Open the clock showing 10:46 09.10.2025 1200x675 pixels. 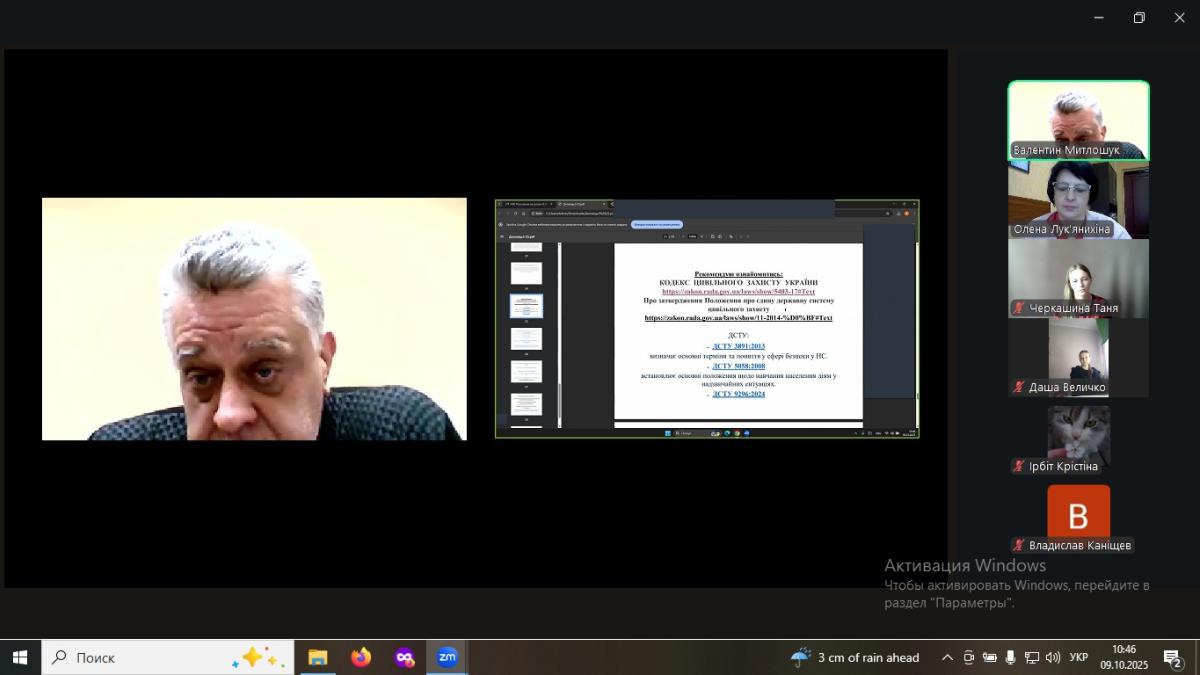pyautogui.click(x=1123, y=657)
